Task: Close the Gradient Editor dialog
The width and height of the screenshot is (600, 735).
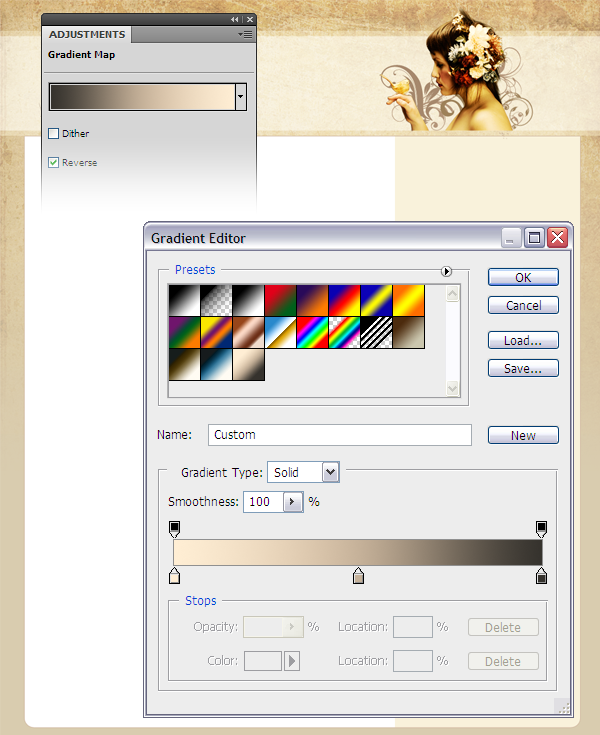Action: click(x=558, y=238)
